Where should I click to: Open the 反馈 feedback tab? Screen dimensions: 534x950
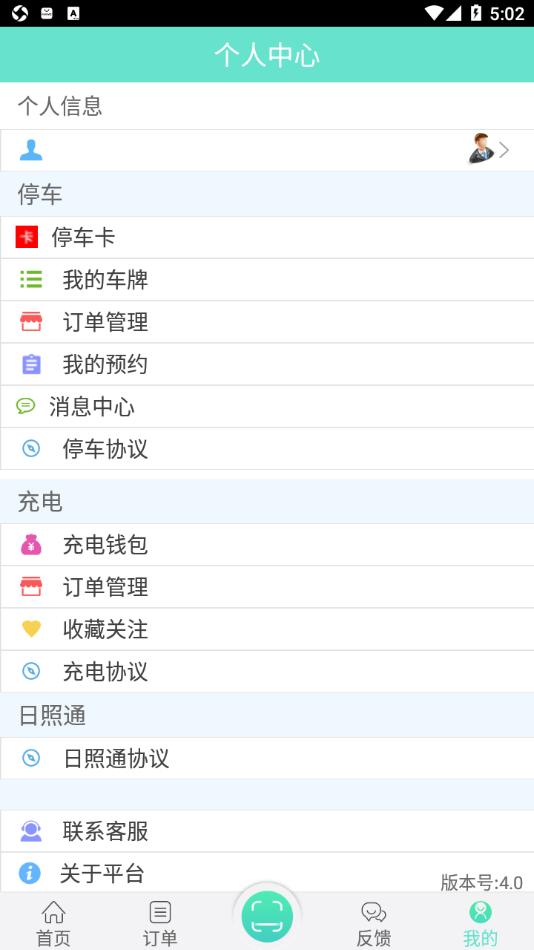pos(373,923)
